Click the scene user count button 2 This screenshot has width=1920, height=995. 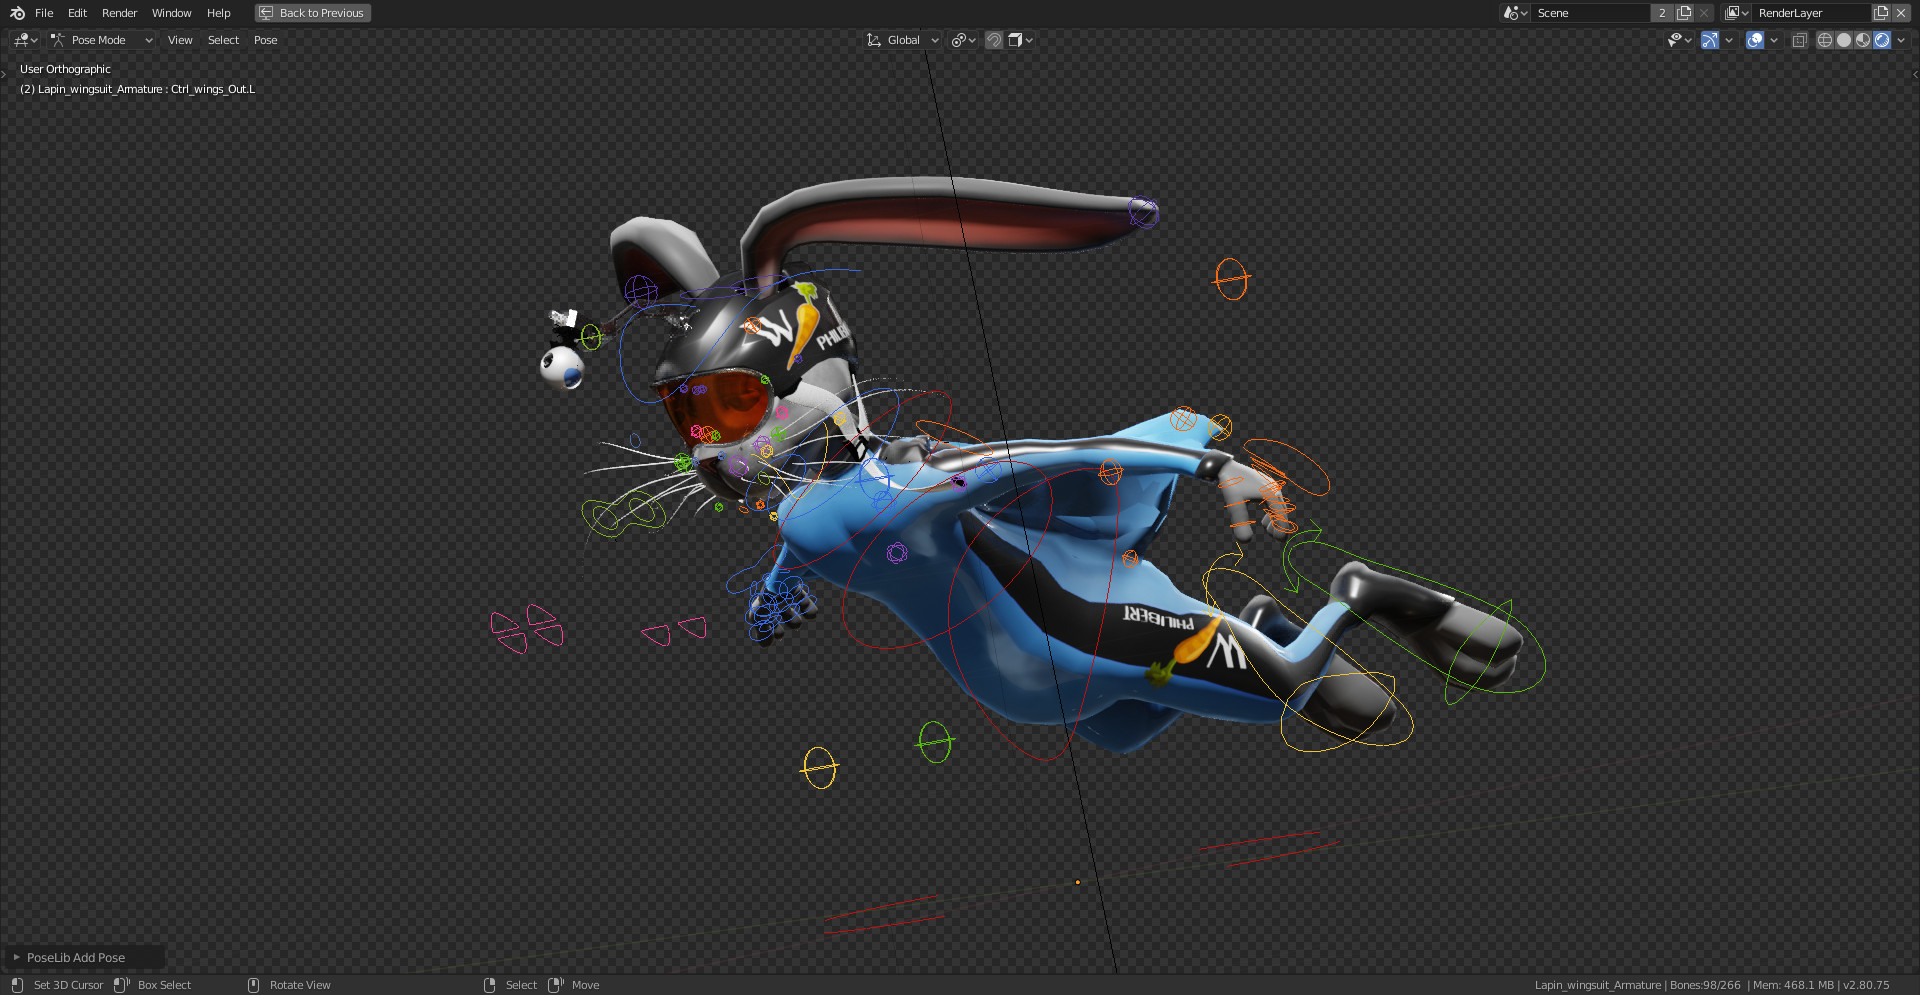click(1662, 13)
